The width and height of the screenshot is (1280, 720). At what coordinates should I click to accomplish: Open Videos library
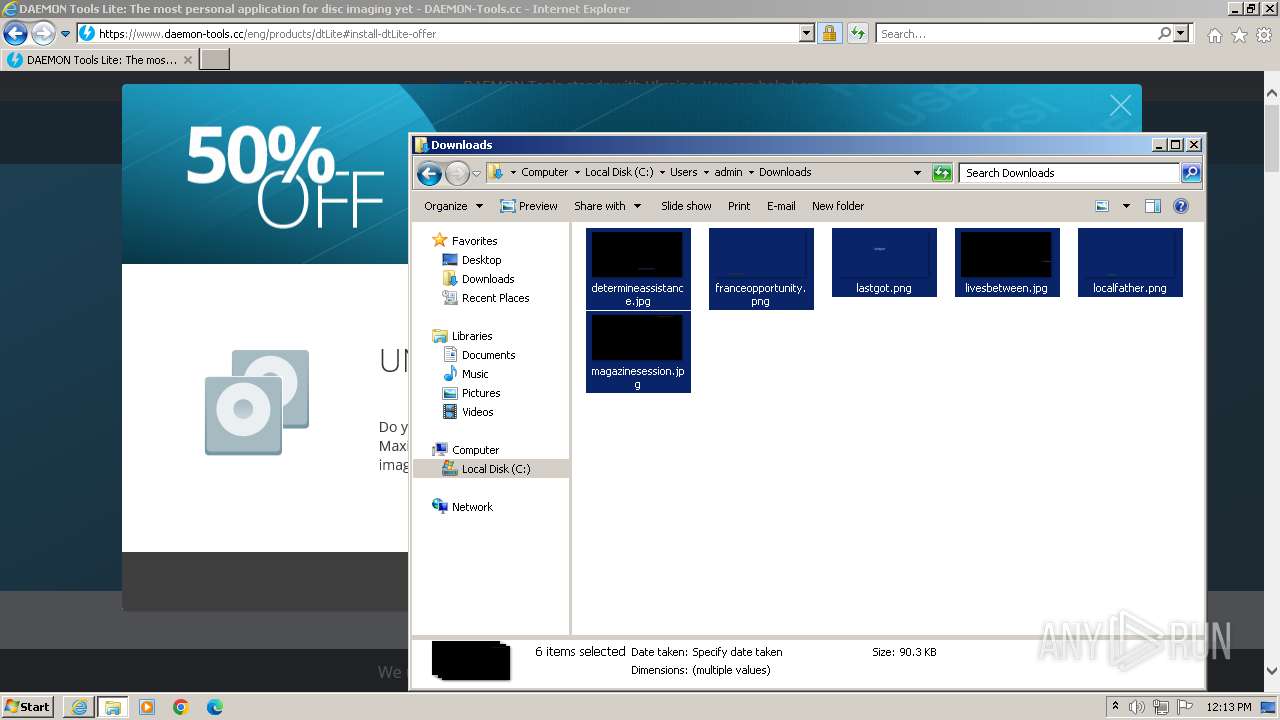[x=477, y=412]
